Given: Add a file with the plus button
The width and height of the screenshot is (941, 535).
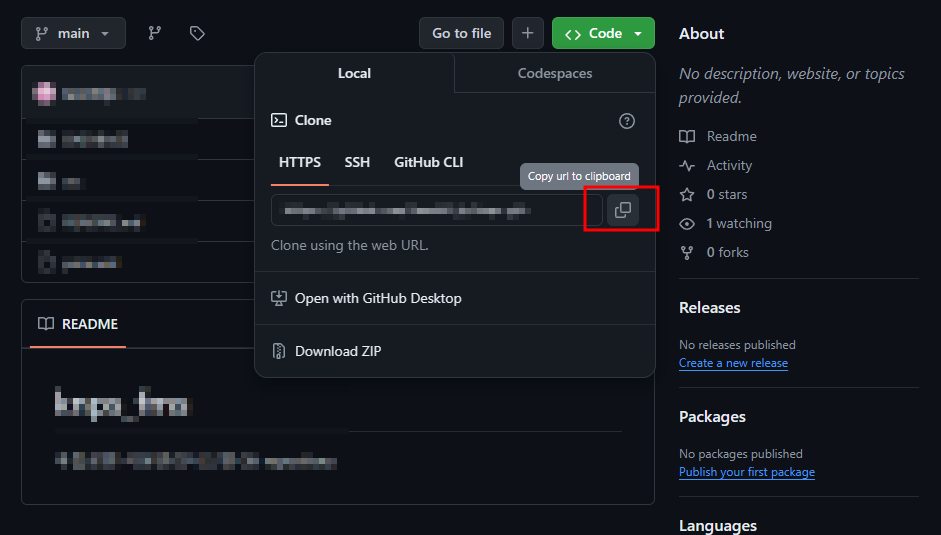Looking at the screenshot, I should pyautogui.click(x=528, y=33).
